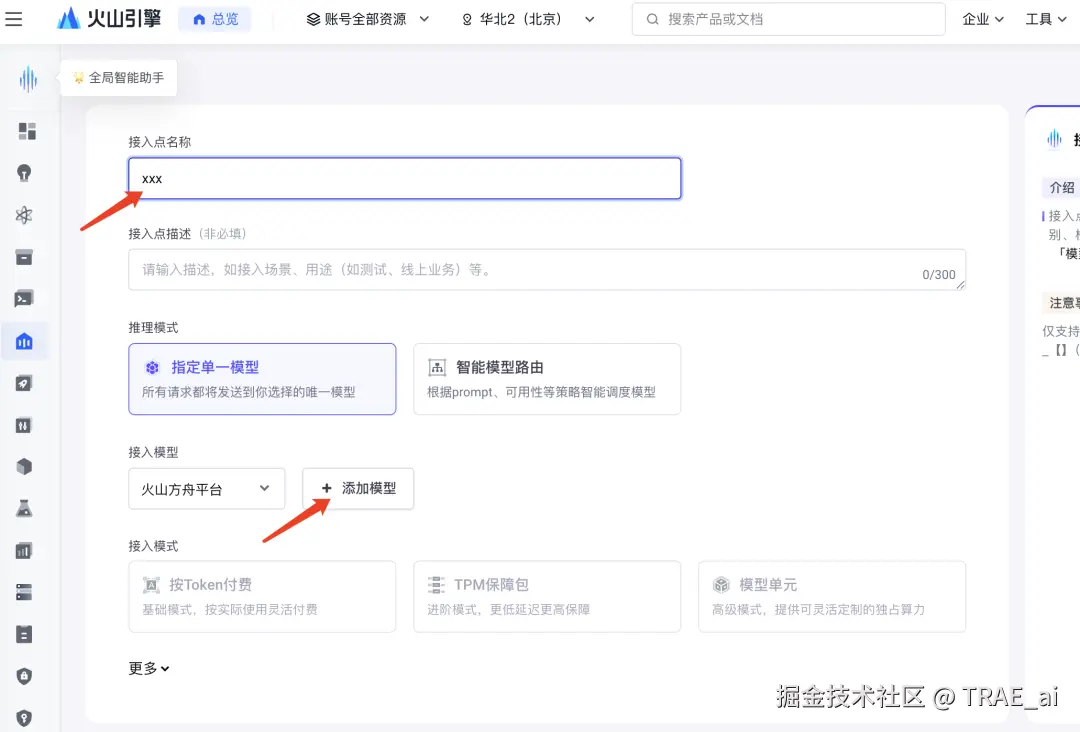Viewport: 1080px width, 732px height.
Task: Click the 介绍 tag in the right panel
Action: tap(1061, 187)
